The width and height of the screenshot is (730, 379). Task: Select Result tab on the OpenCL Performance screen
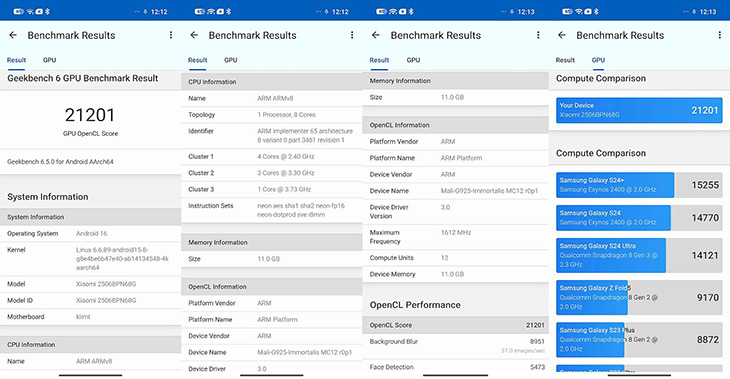pos(379,60)
